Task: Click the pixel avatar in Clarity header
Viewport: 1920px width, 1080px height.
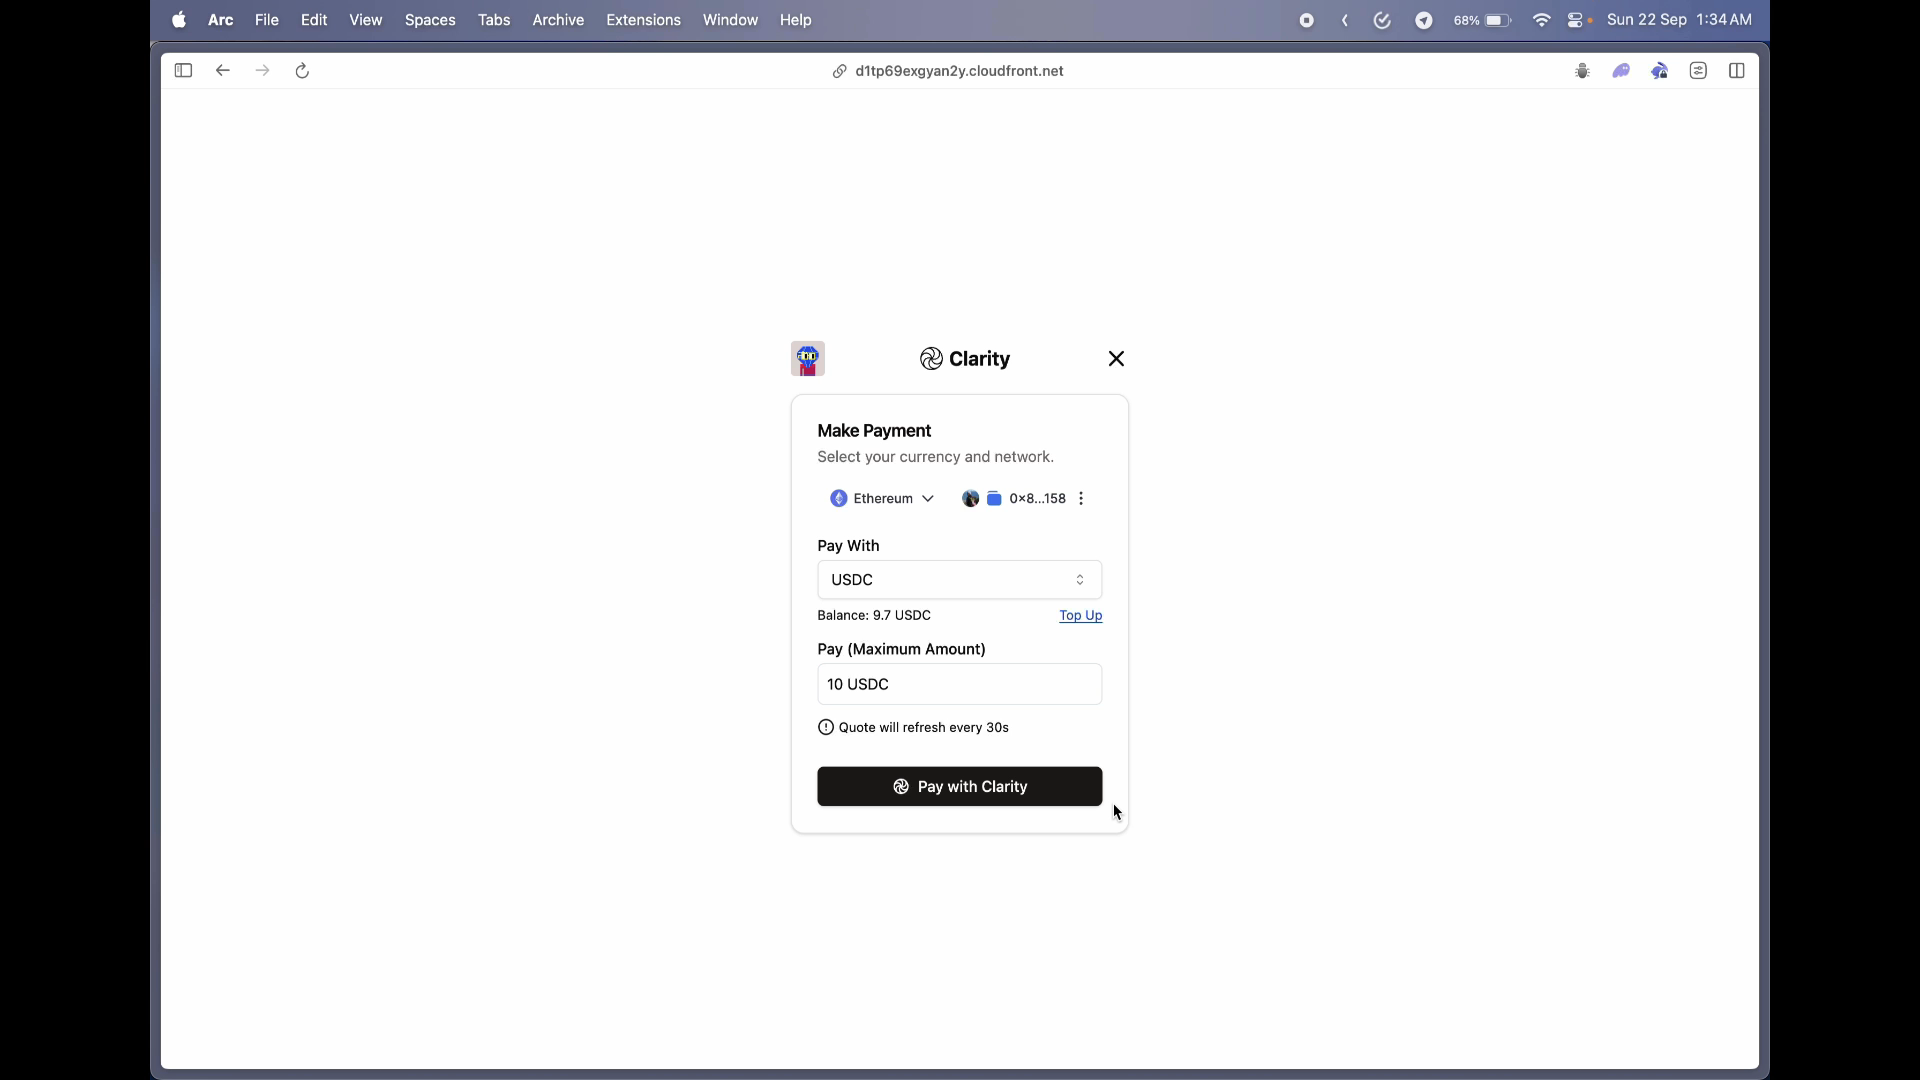Action: (x=808, y=359)
